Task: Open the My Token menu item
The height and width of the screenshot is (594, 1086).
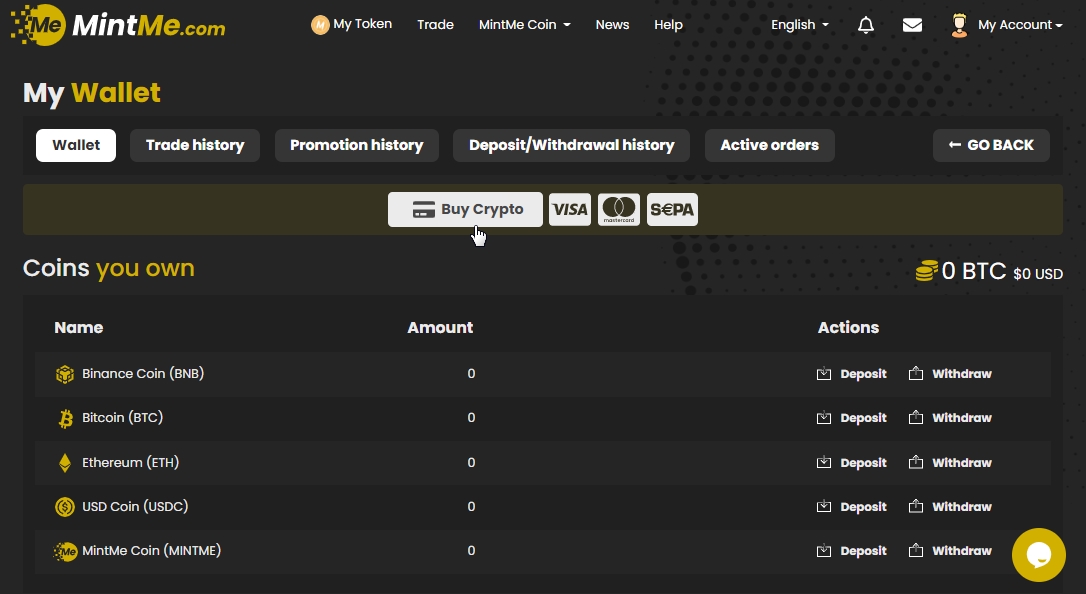Action: (x=351, y=24)
